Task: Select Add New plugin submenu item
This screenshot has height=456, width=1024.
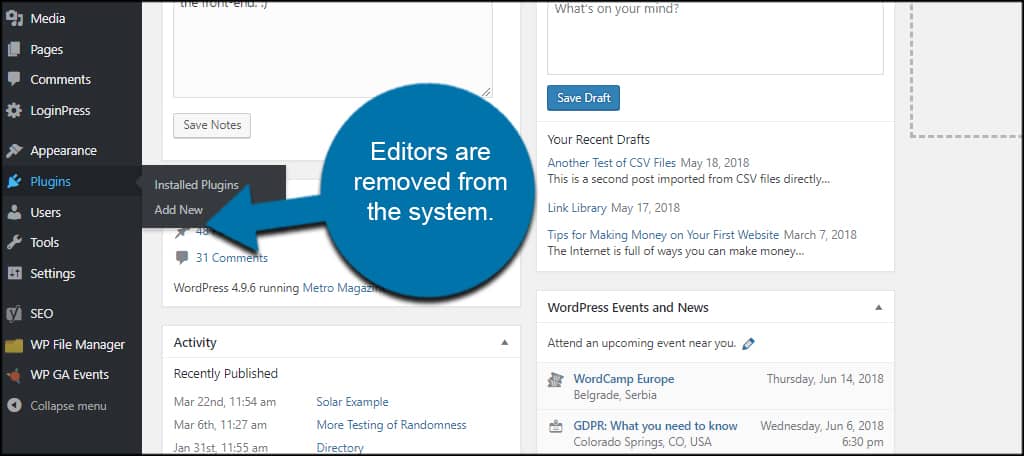Action: pyautogui.click(x=178, y=210)
